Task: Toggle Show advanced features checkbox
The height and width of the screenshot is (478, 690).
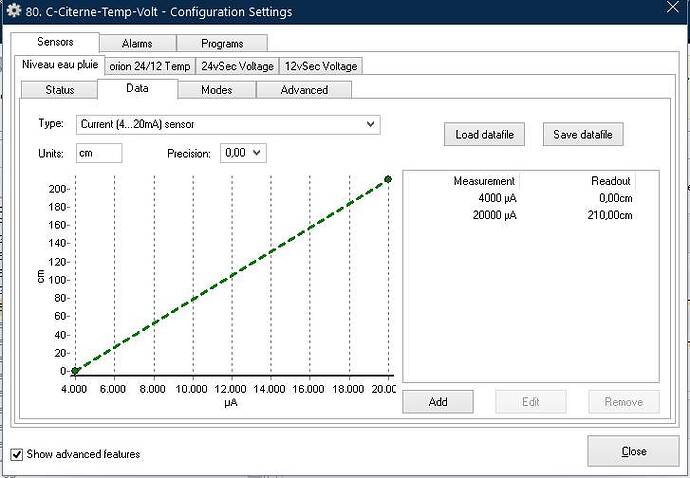Action: coord(17,454)
